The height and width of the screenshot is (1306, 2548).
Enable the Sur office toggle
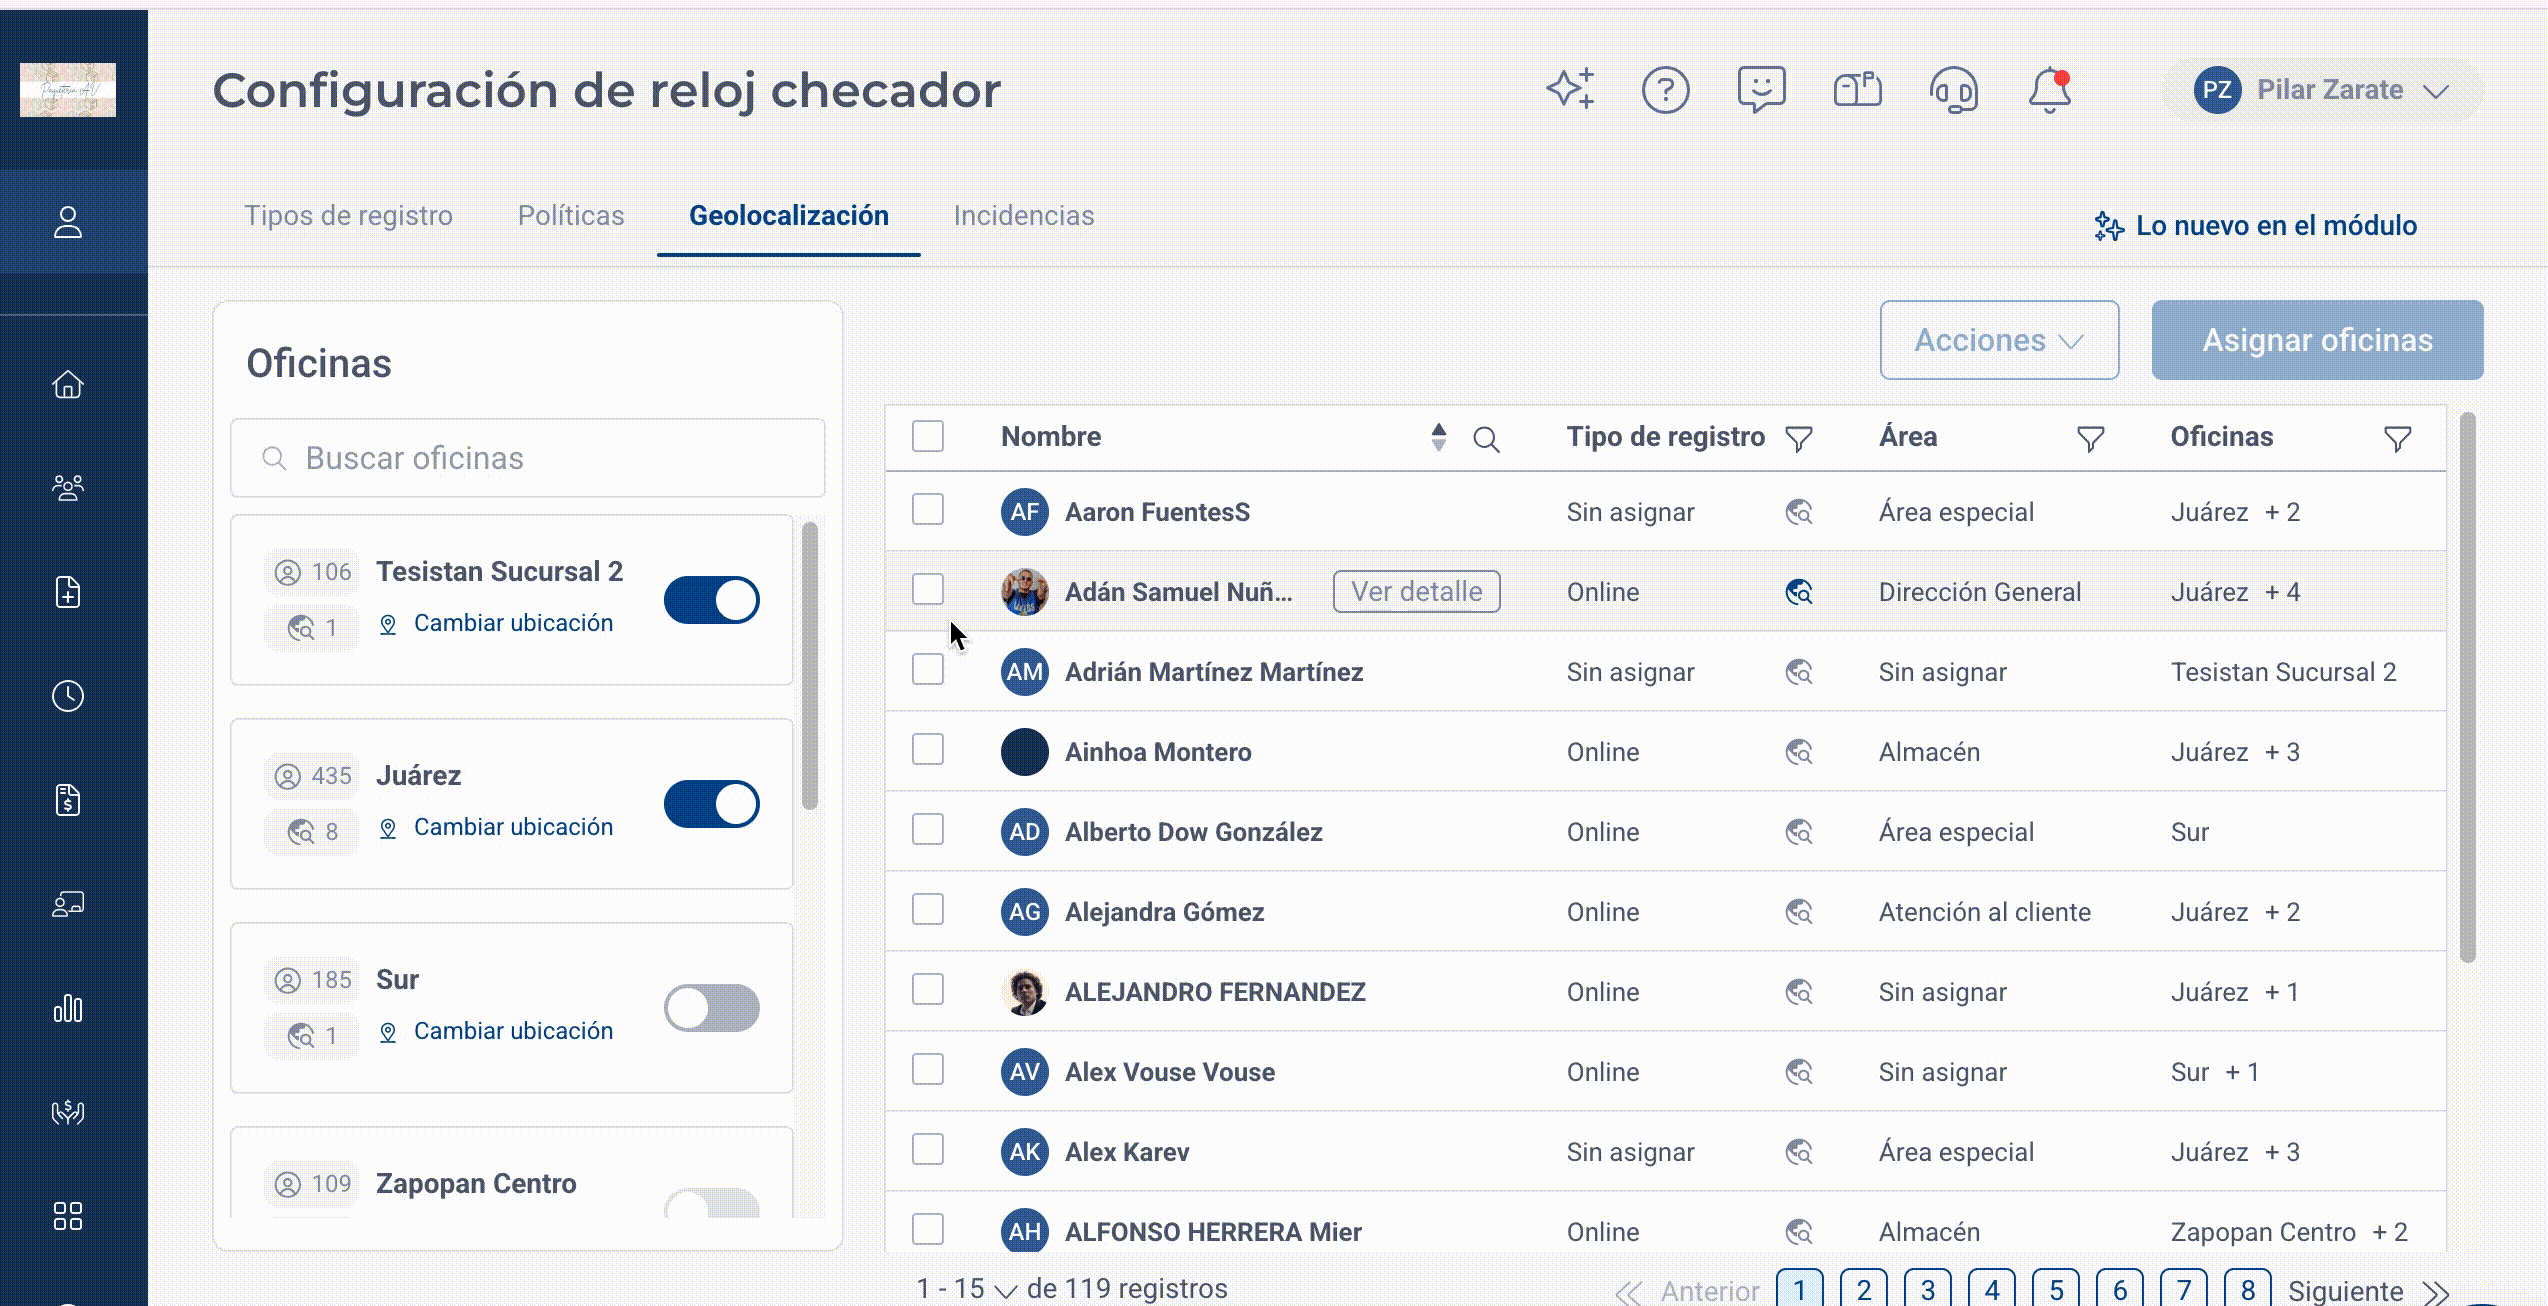[x=712, y=1008]
